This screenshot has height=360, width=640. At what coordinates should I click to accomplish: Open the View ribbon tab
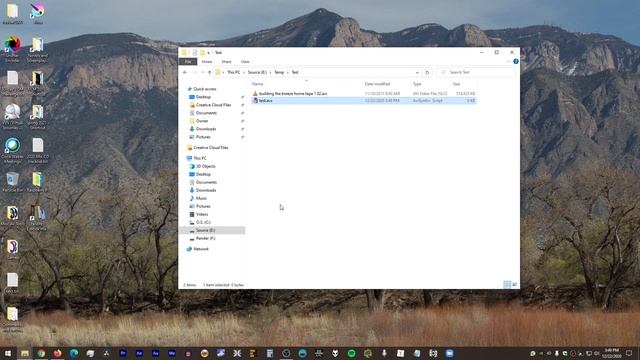point(245,62)
